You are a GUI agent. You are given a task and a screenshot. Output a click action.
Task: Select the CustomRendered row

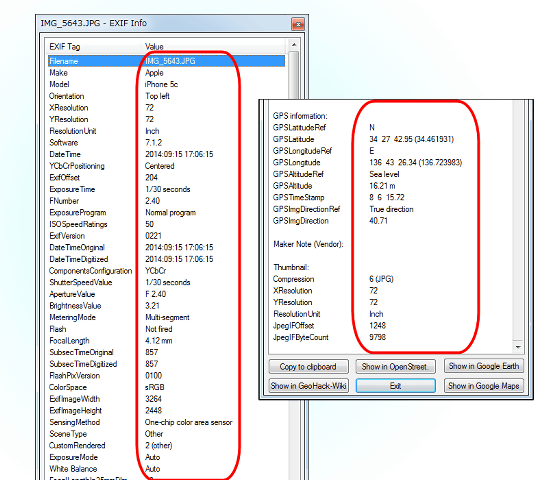tap(166, 445)
